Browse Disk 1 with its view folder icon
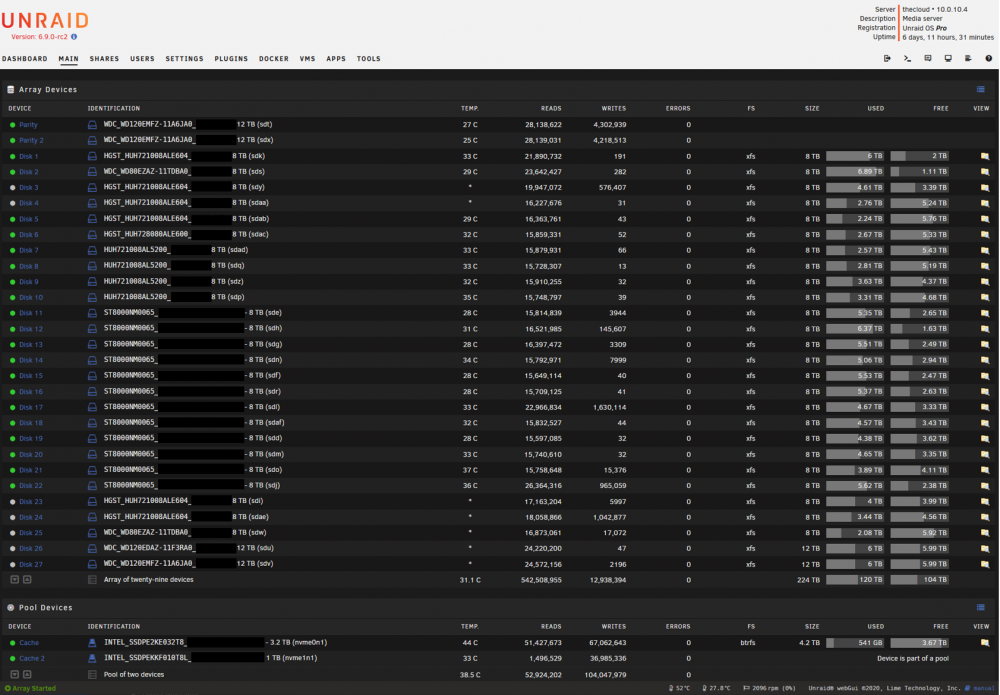 point(985,156)
